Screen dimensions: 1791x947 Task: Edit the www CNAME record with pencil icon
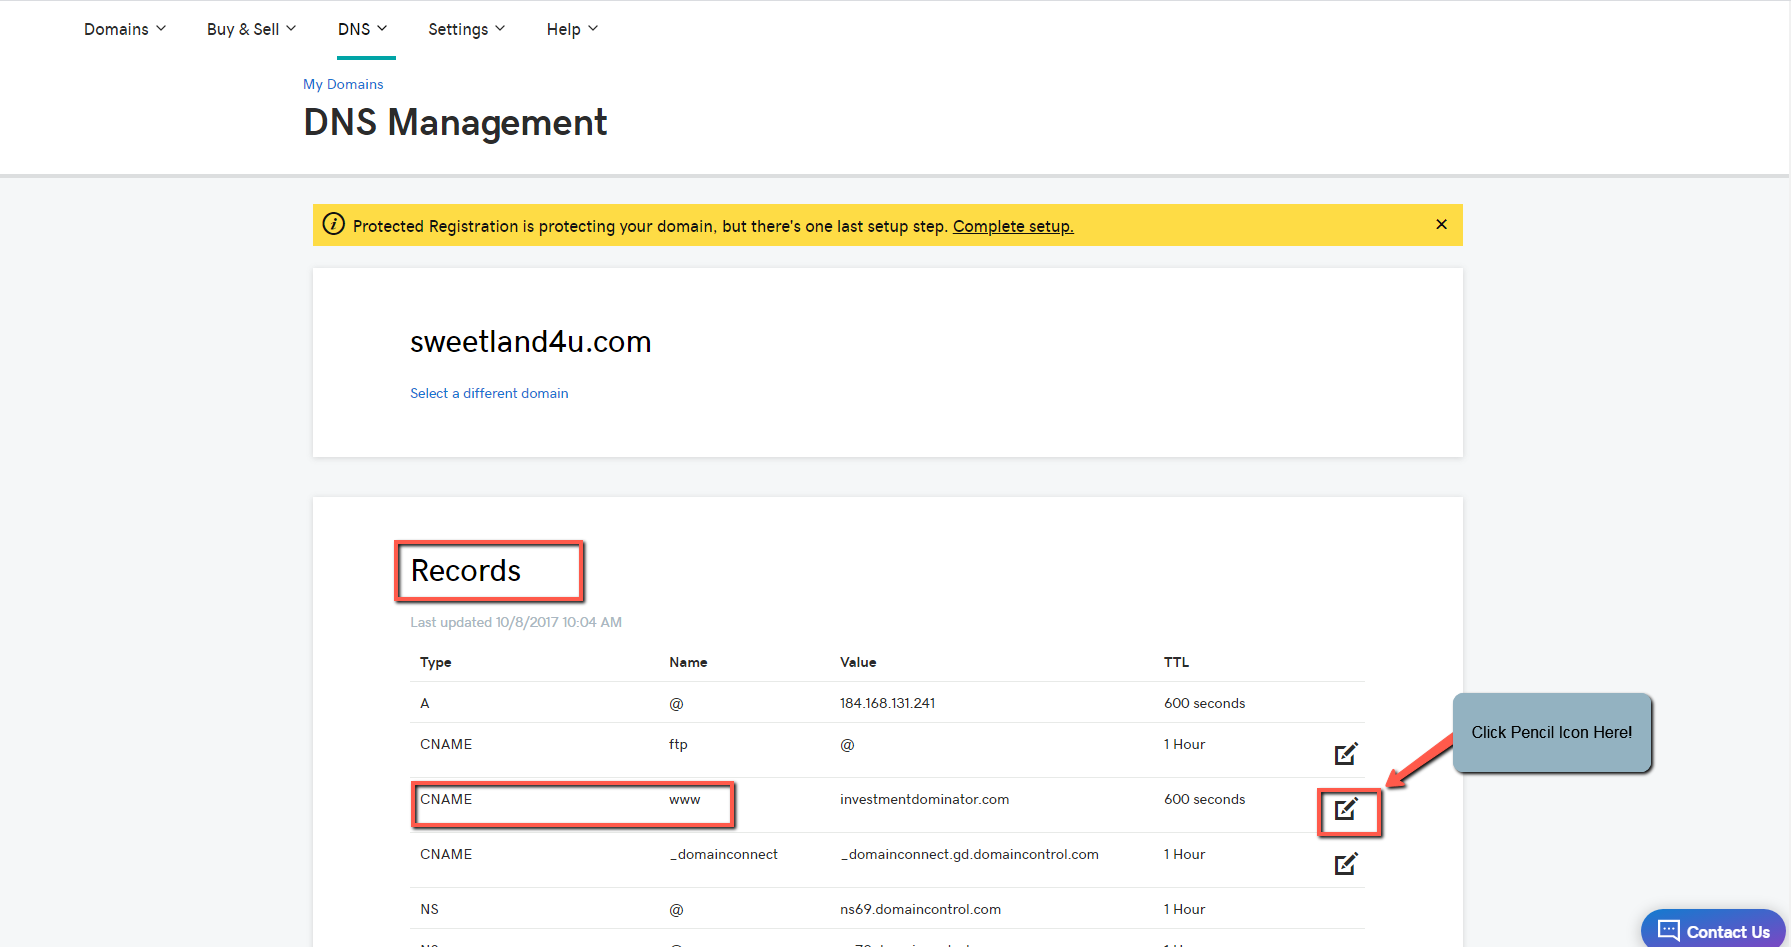pyautogui.click(x=1346, y=809)
